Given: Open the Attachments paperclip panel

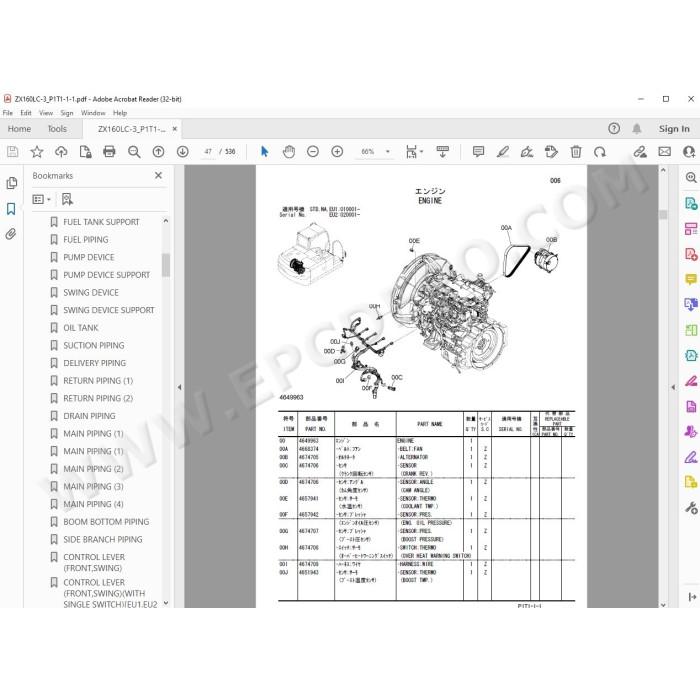Looking at the screenshot, I should [11, 234].
